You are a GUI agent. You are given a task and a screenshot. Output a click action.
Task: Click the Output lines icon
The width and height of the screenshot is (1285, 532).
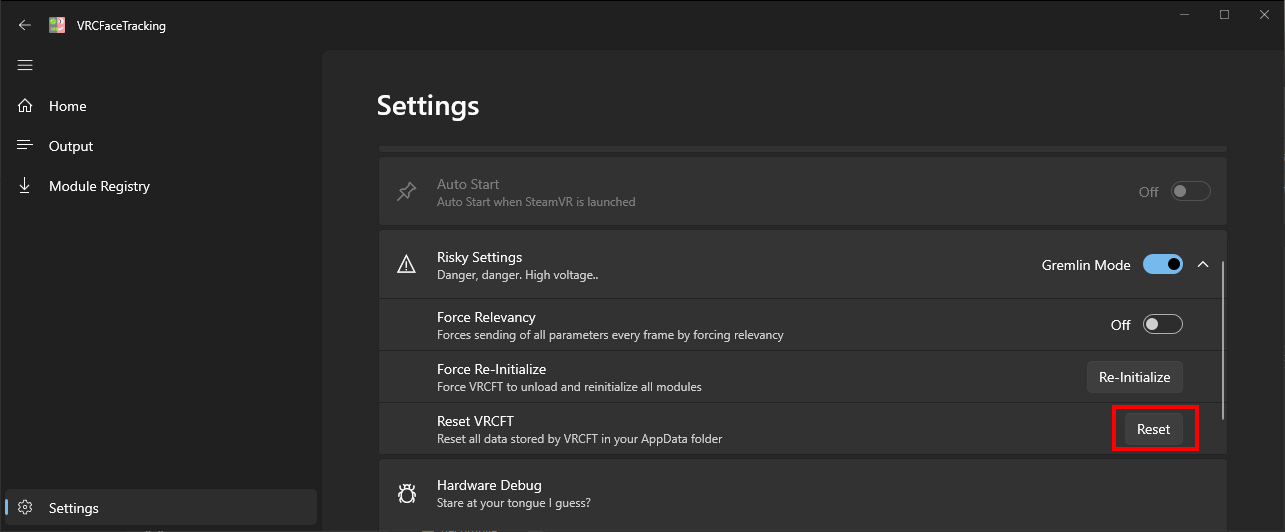point(26,146)
